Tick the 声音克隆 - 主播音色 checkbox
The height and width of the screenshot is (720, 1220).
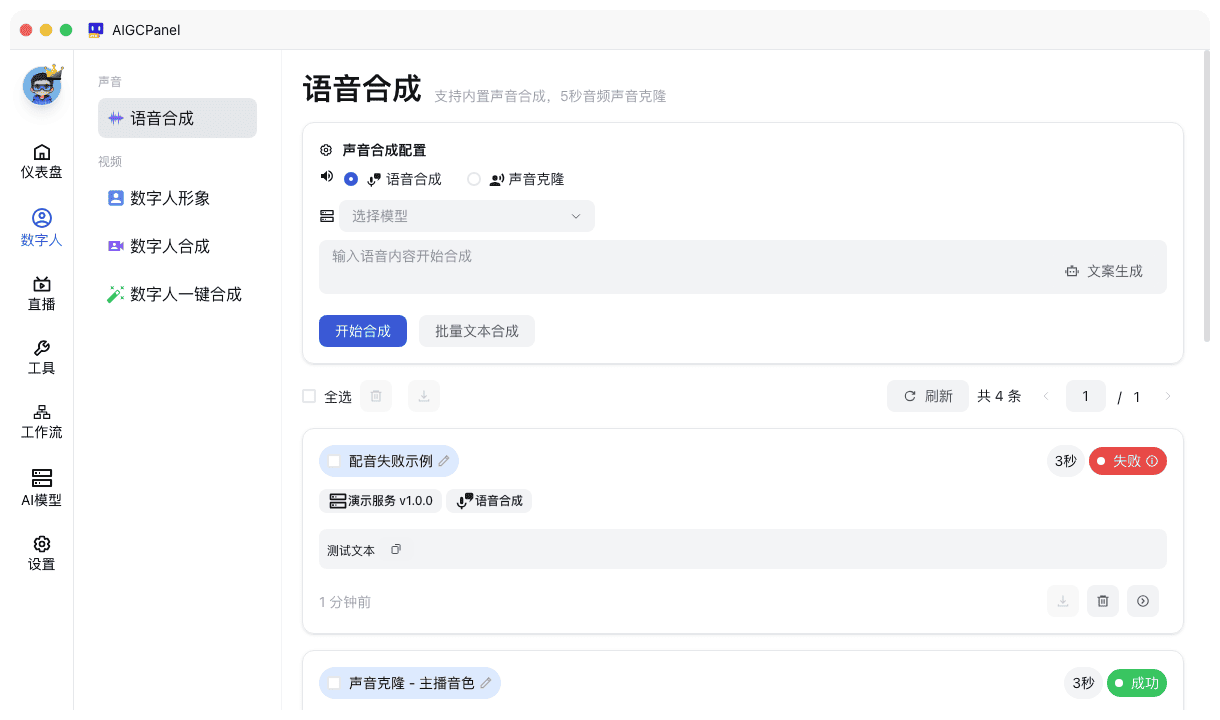coord(334,683)
